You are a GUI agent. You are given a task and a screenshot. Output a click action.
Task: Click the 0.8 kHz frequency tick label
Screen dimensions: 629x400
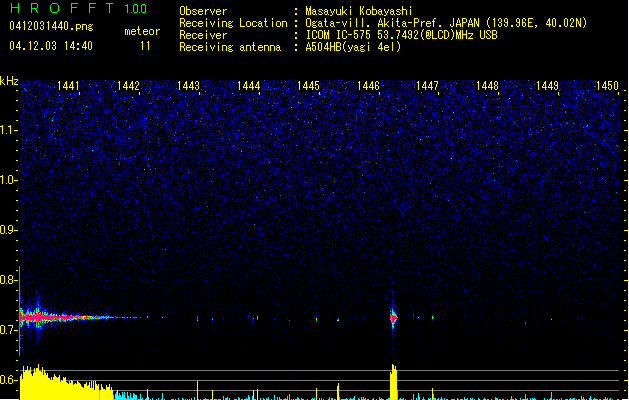tap(8, 280)
